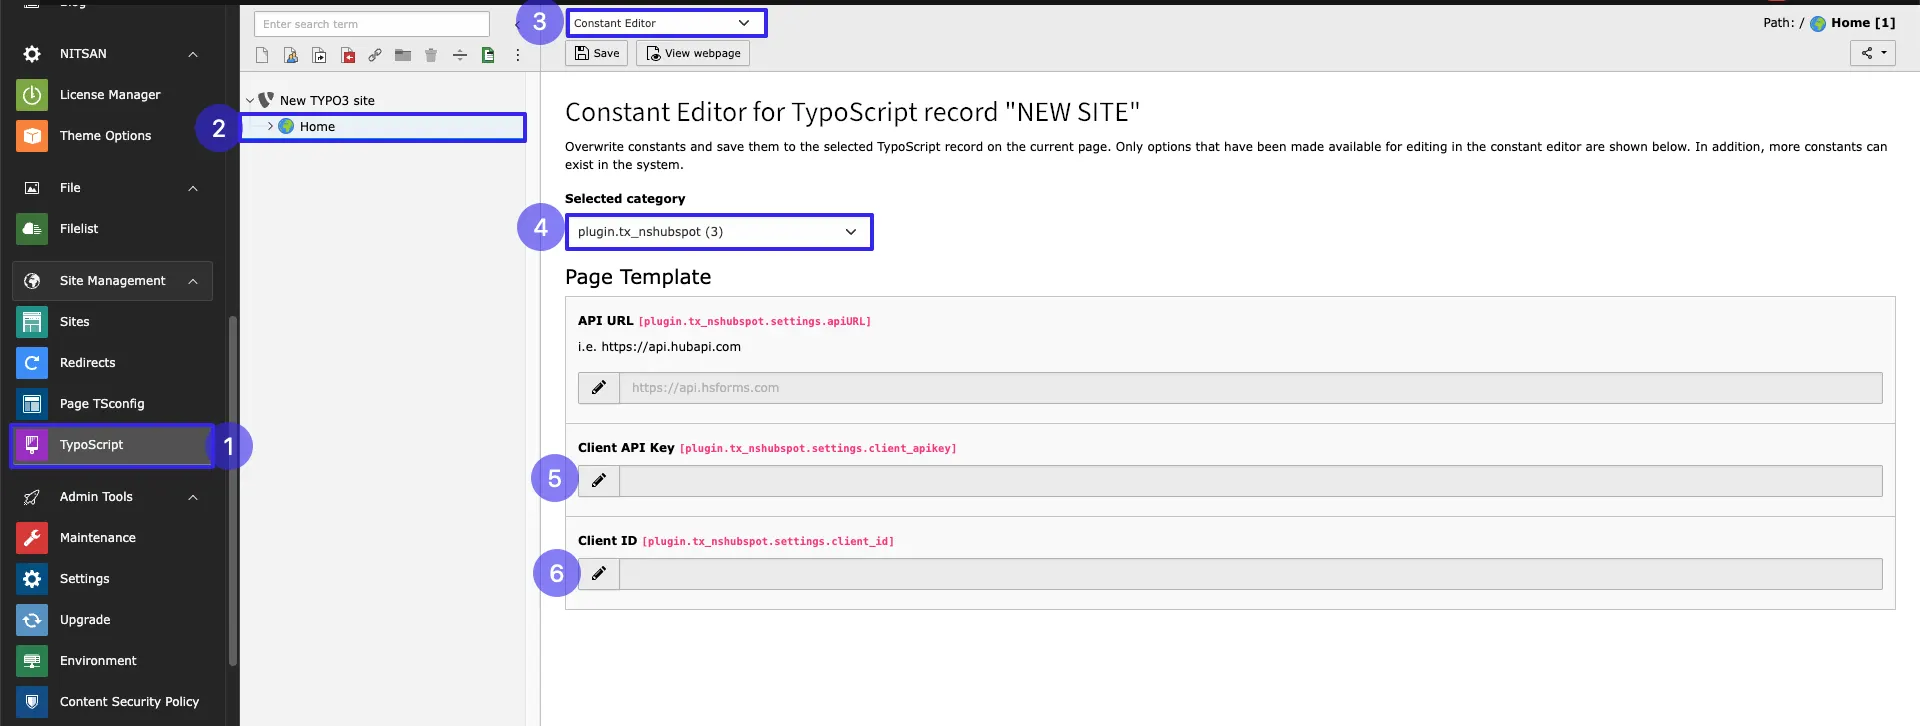Collapse the page tree panel chevron
The image size is (1920, 726).
[517, 24]
